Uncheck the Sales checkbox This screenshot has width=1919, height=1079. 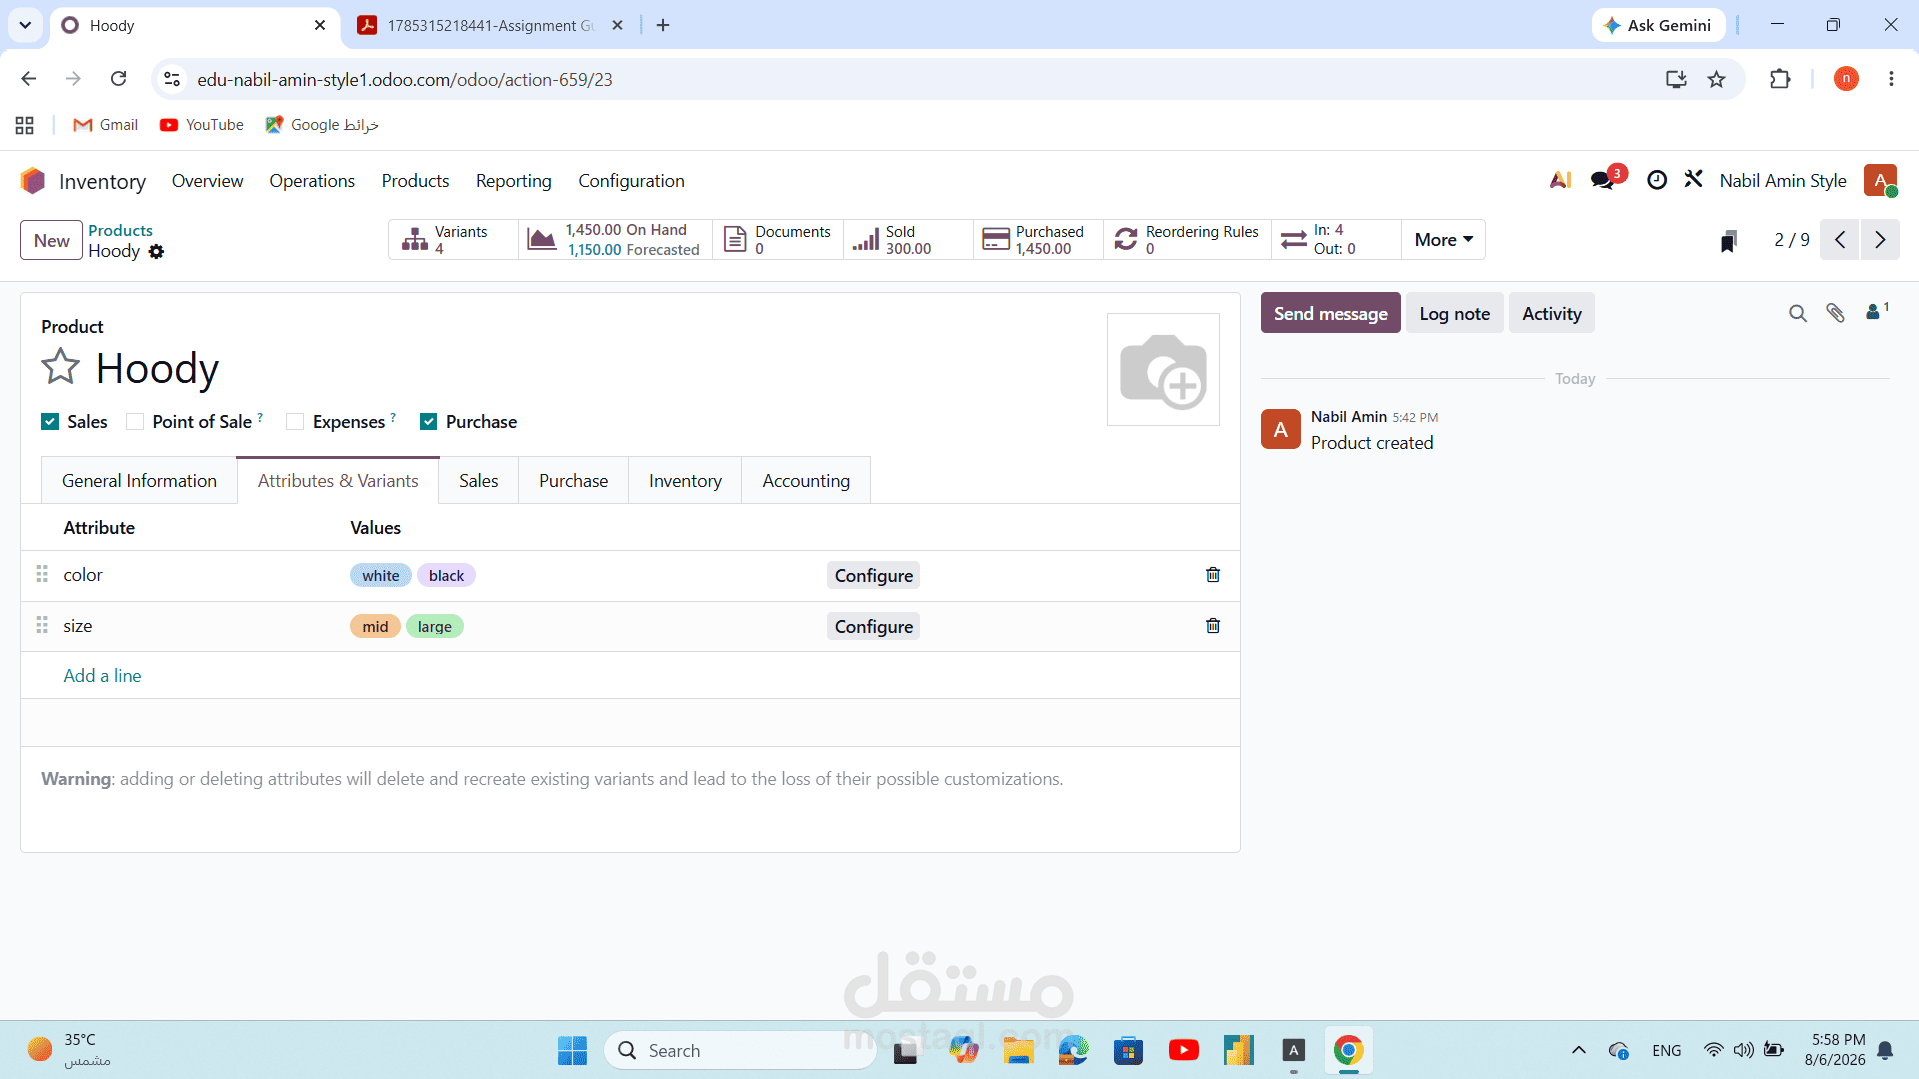click(x=50, y=422)
